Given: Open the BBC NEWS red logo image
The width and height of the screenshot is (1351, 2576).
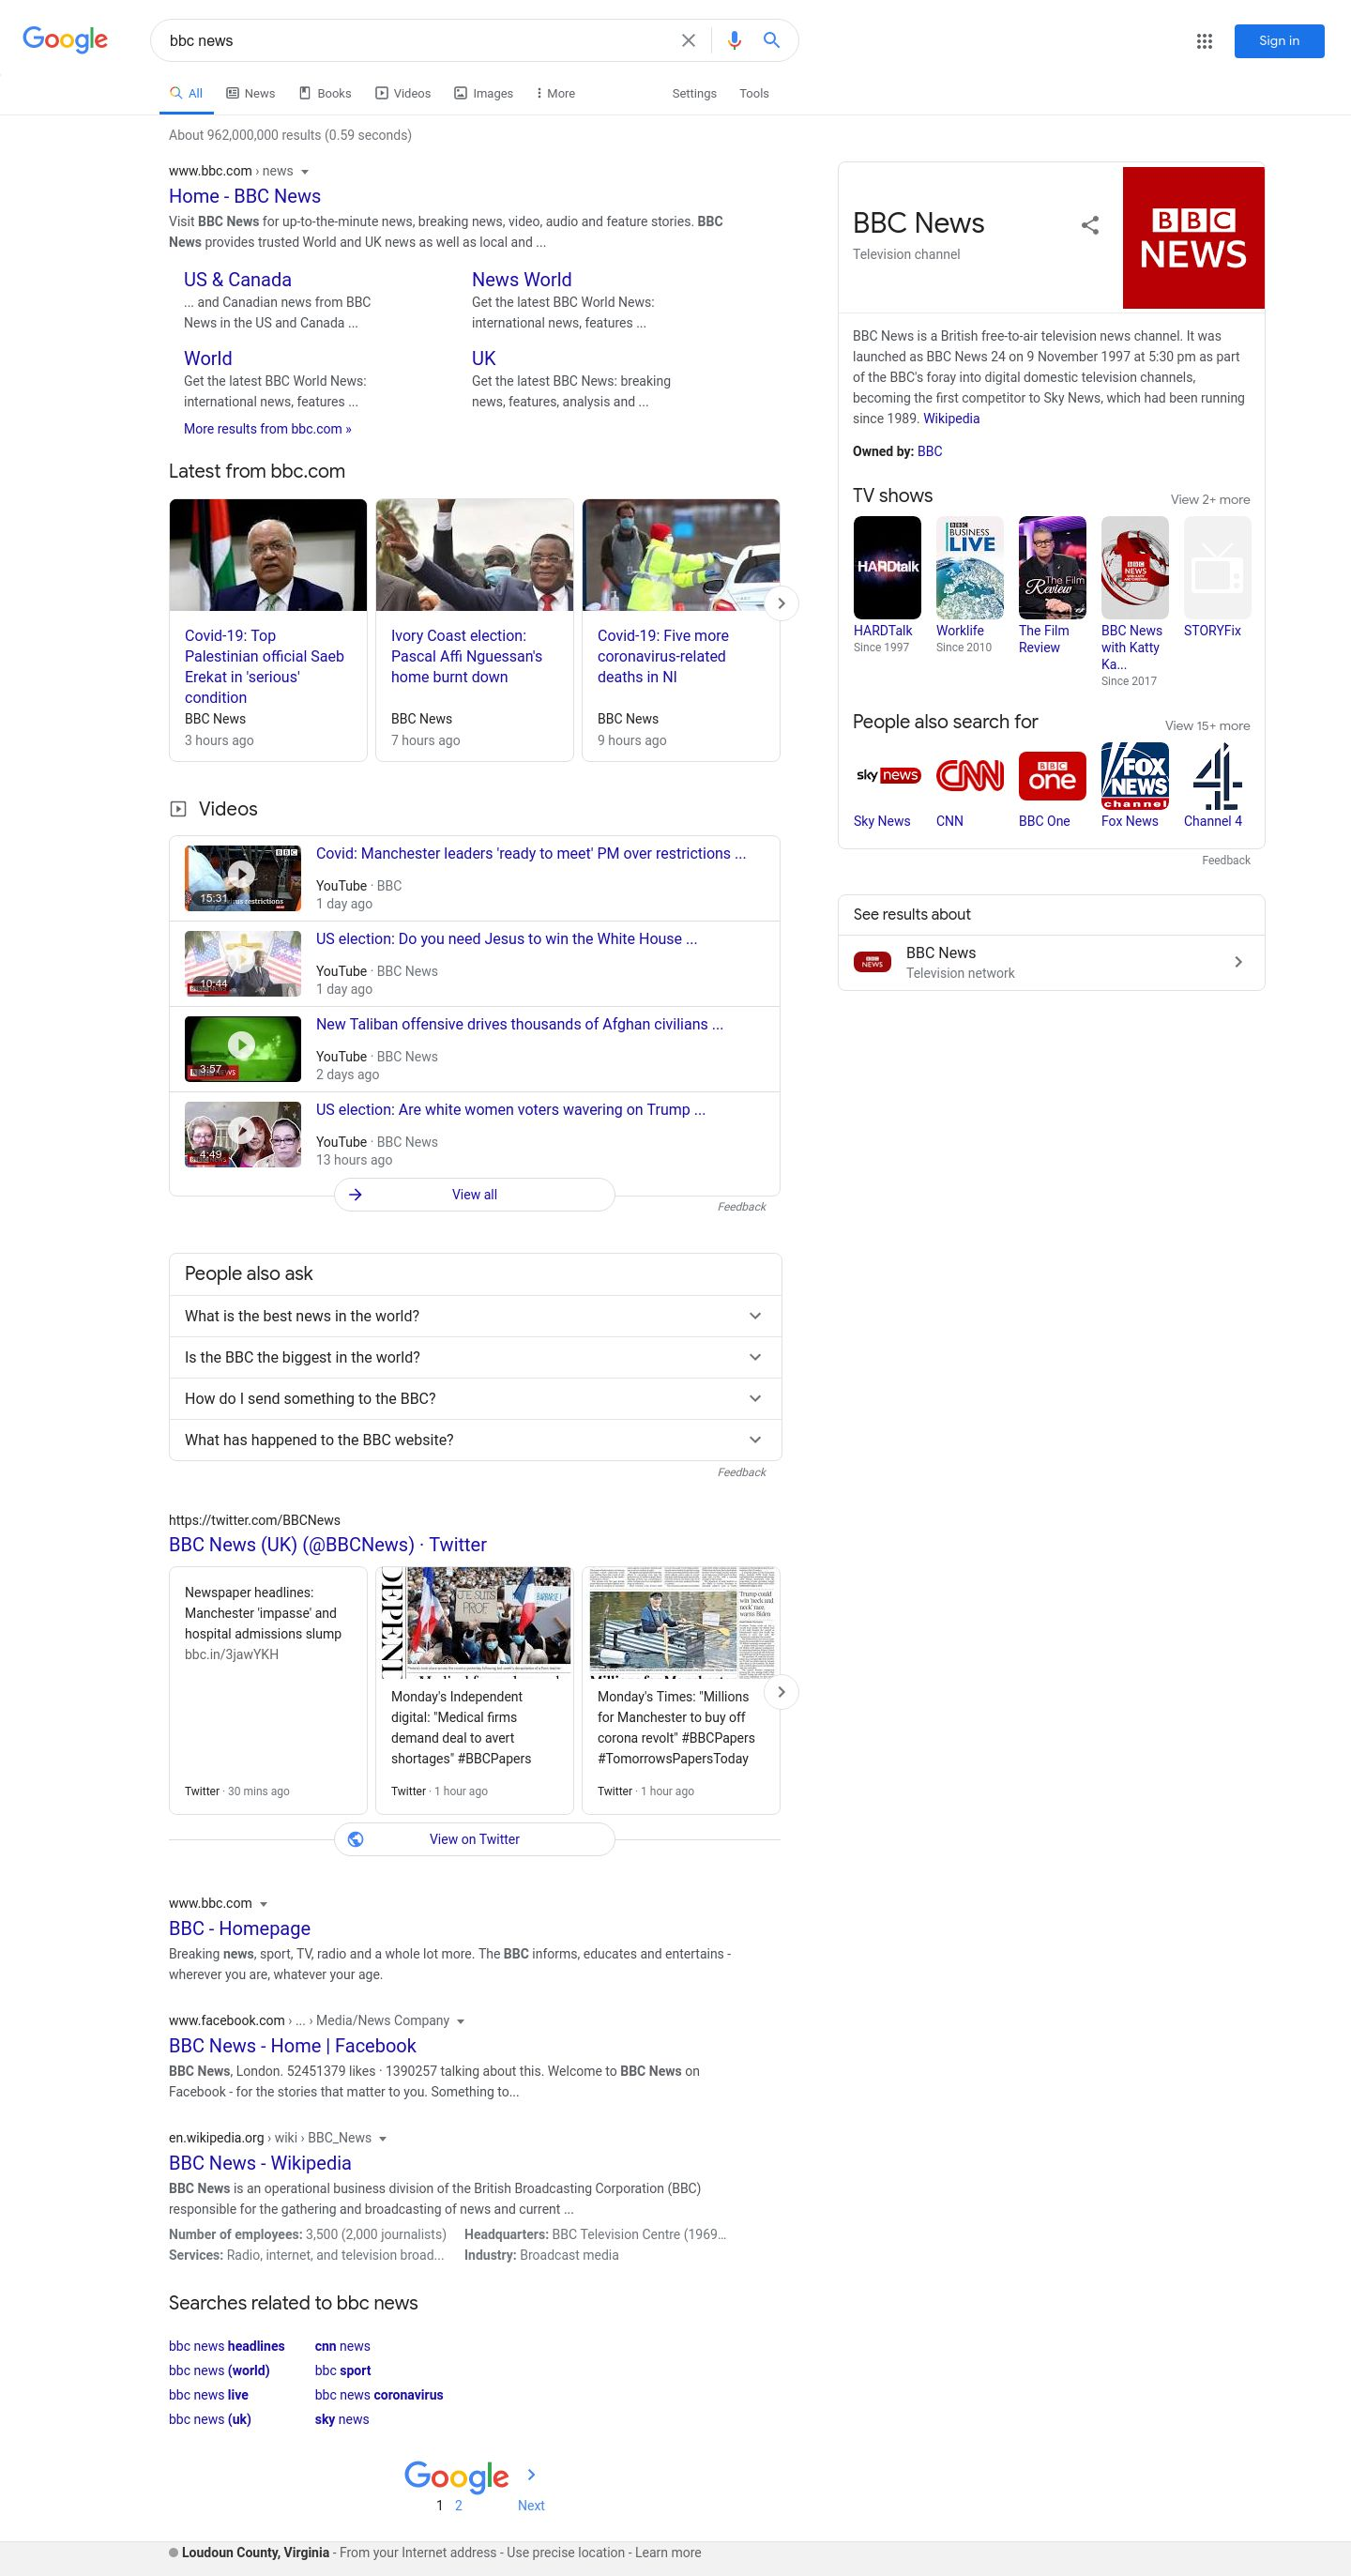Looking at the screenshot, I should (x=1193, y=238).
